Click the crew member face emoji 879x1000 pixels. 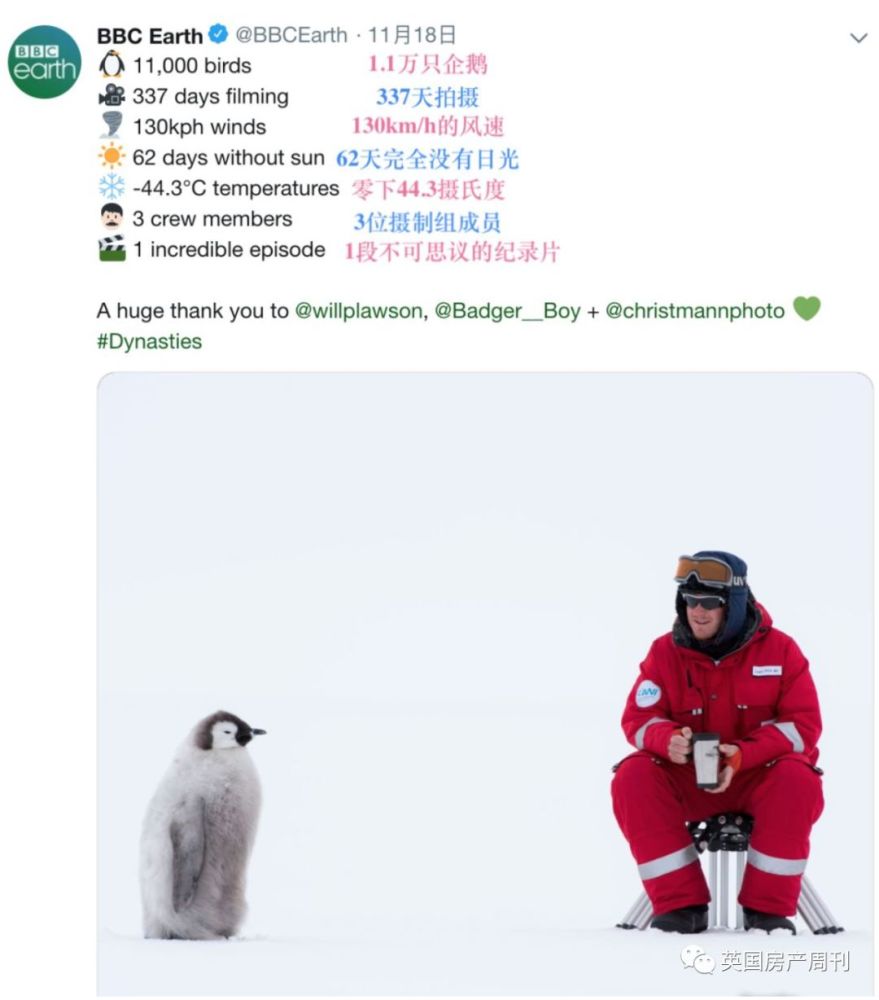pyautogui.click(x=112, y=217)
